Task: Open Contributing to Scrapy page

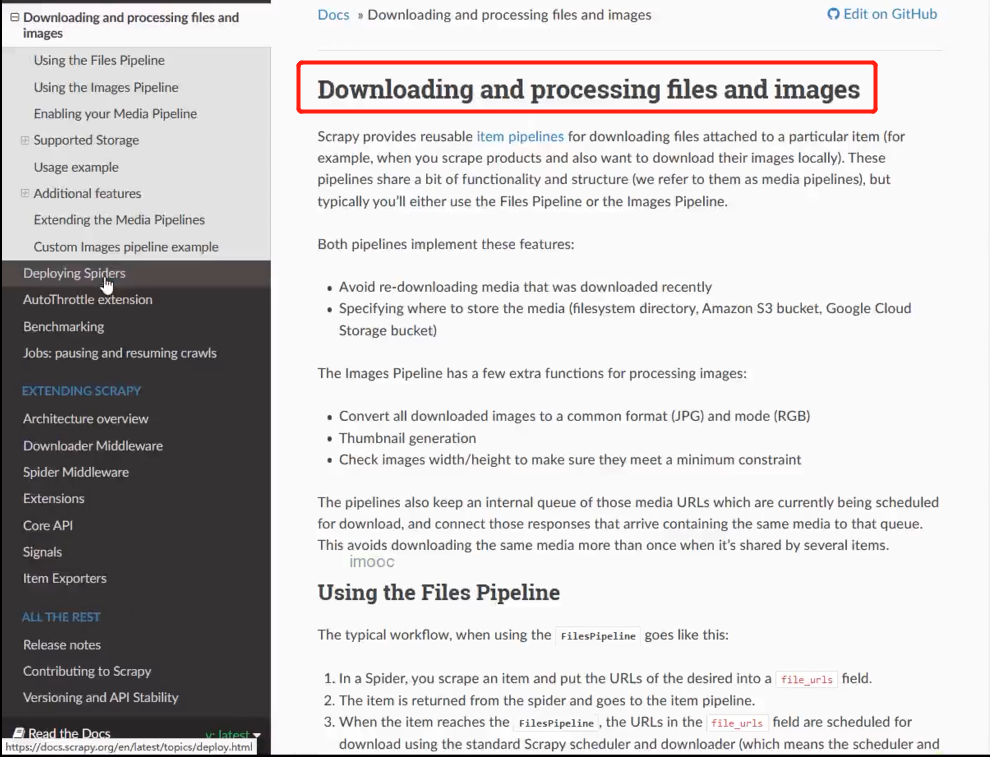Action: pos(87,671)
